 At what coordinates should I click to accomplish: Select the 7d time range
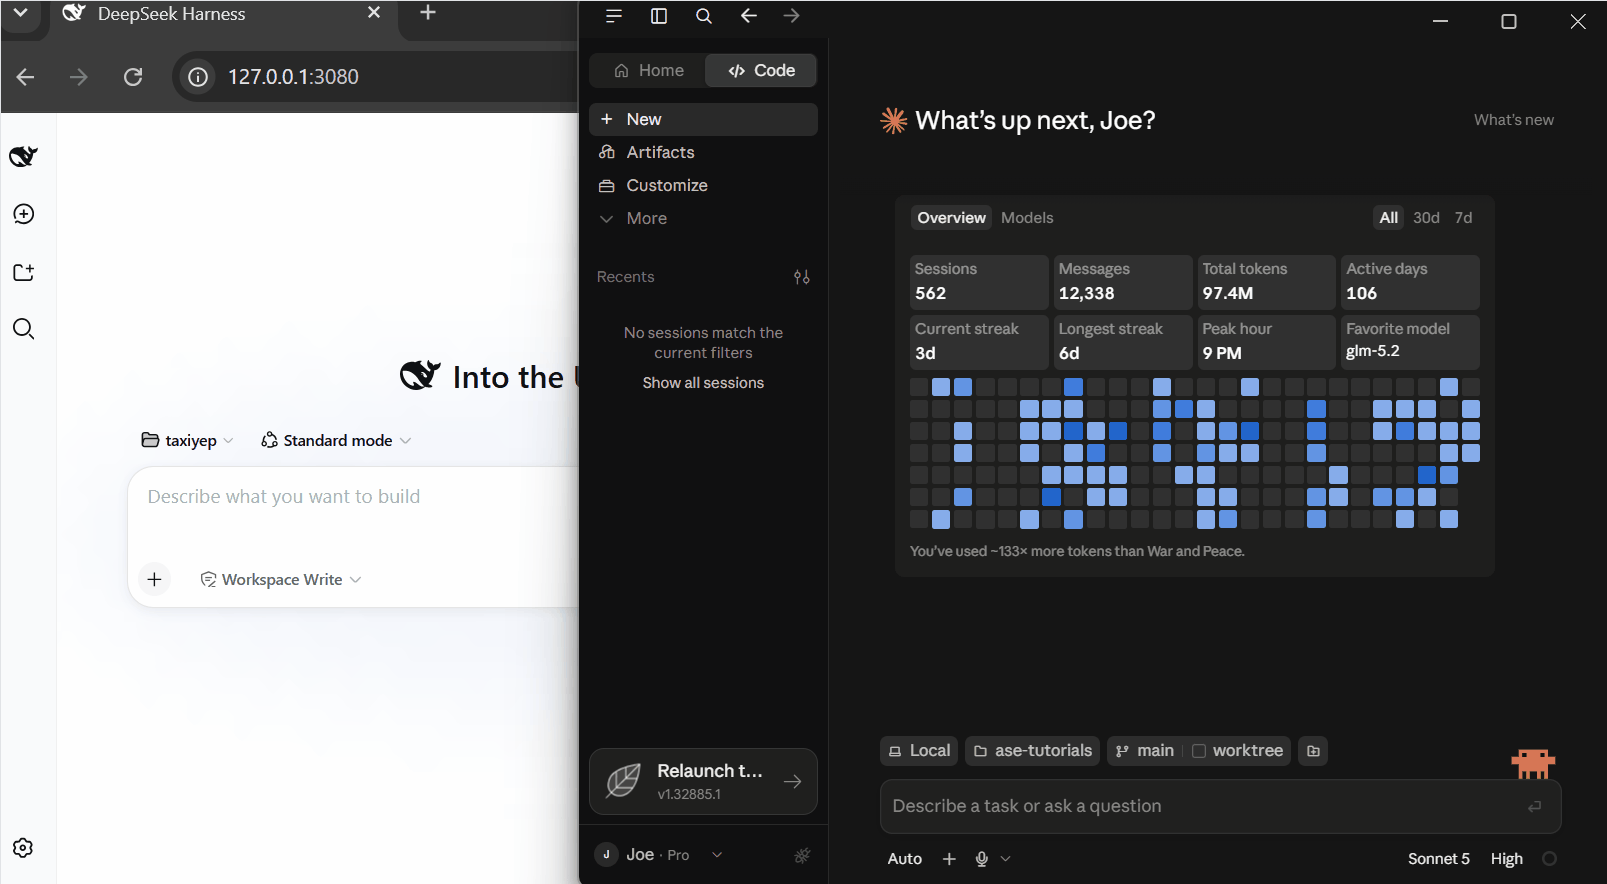coord(1463,218)
